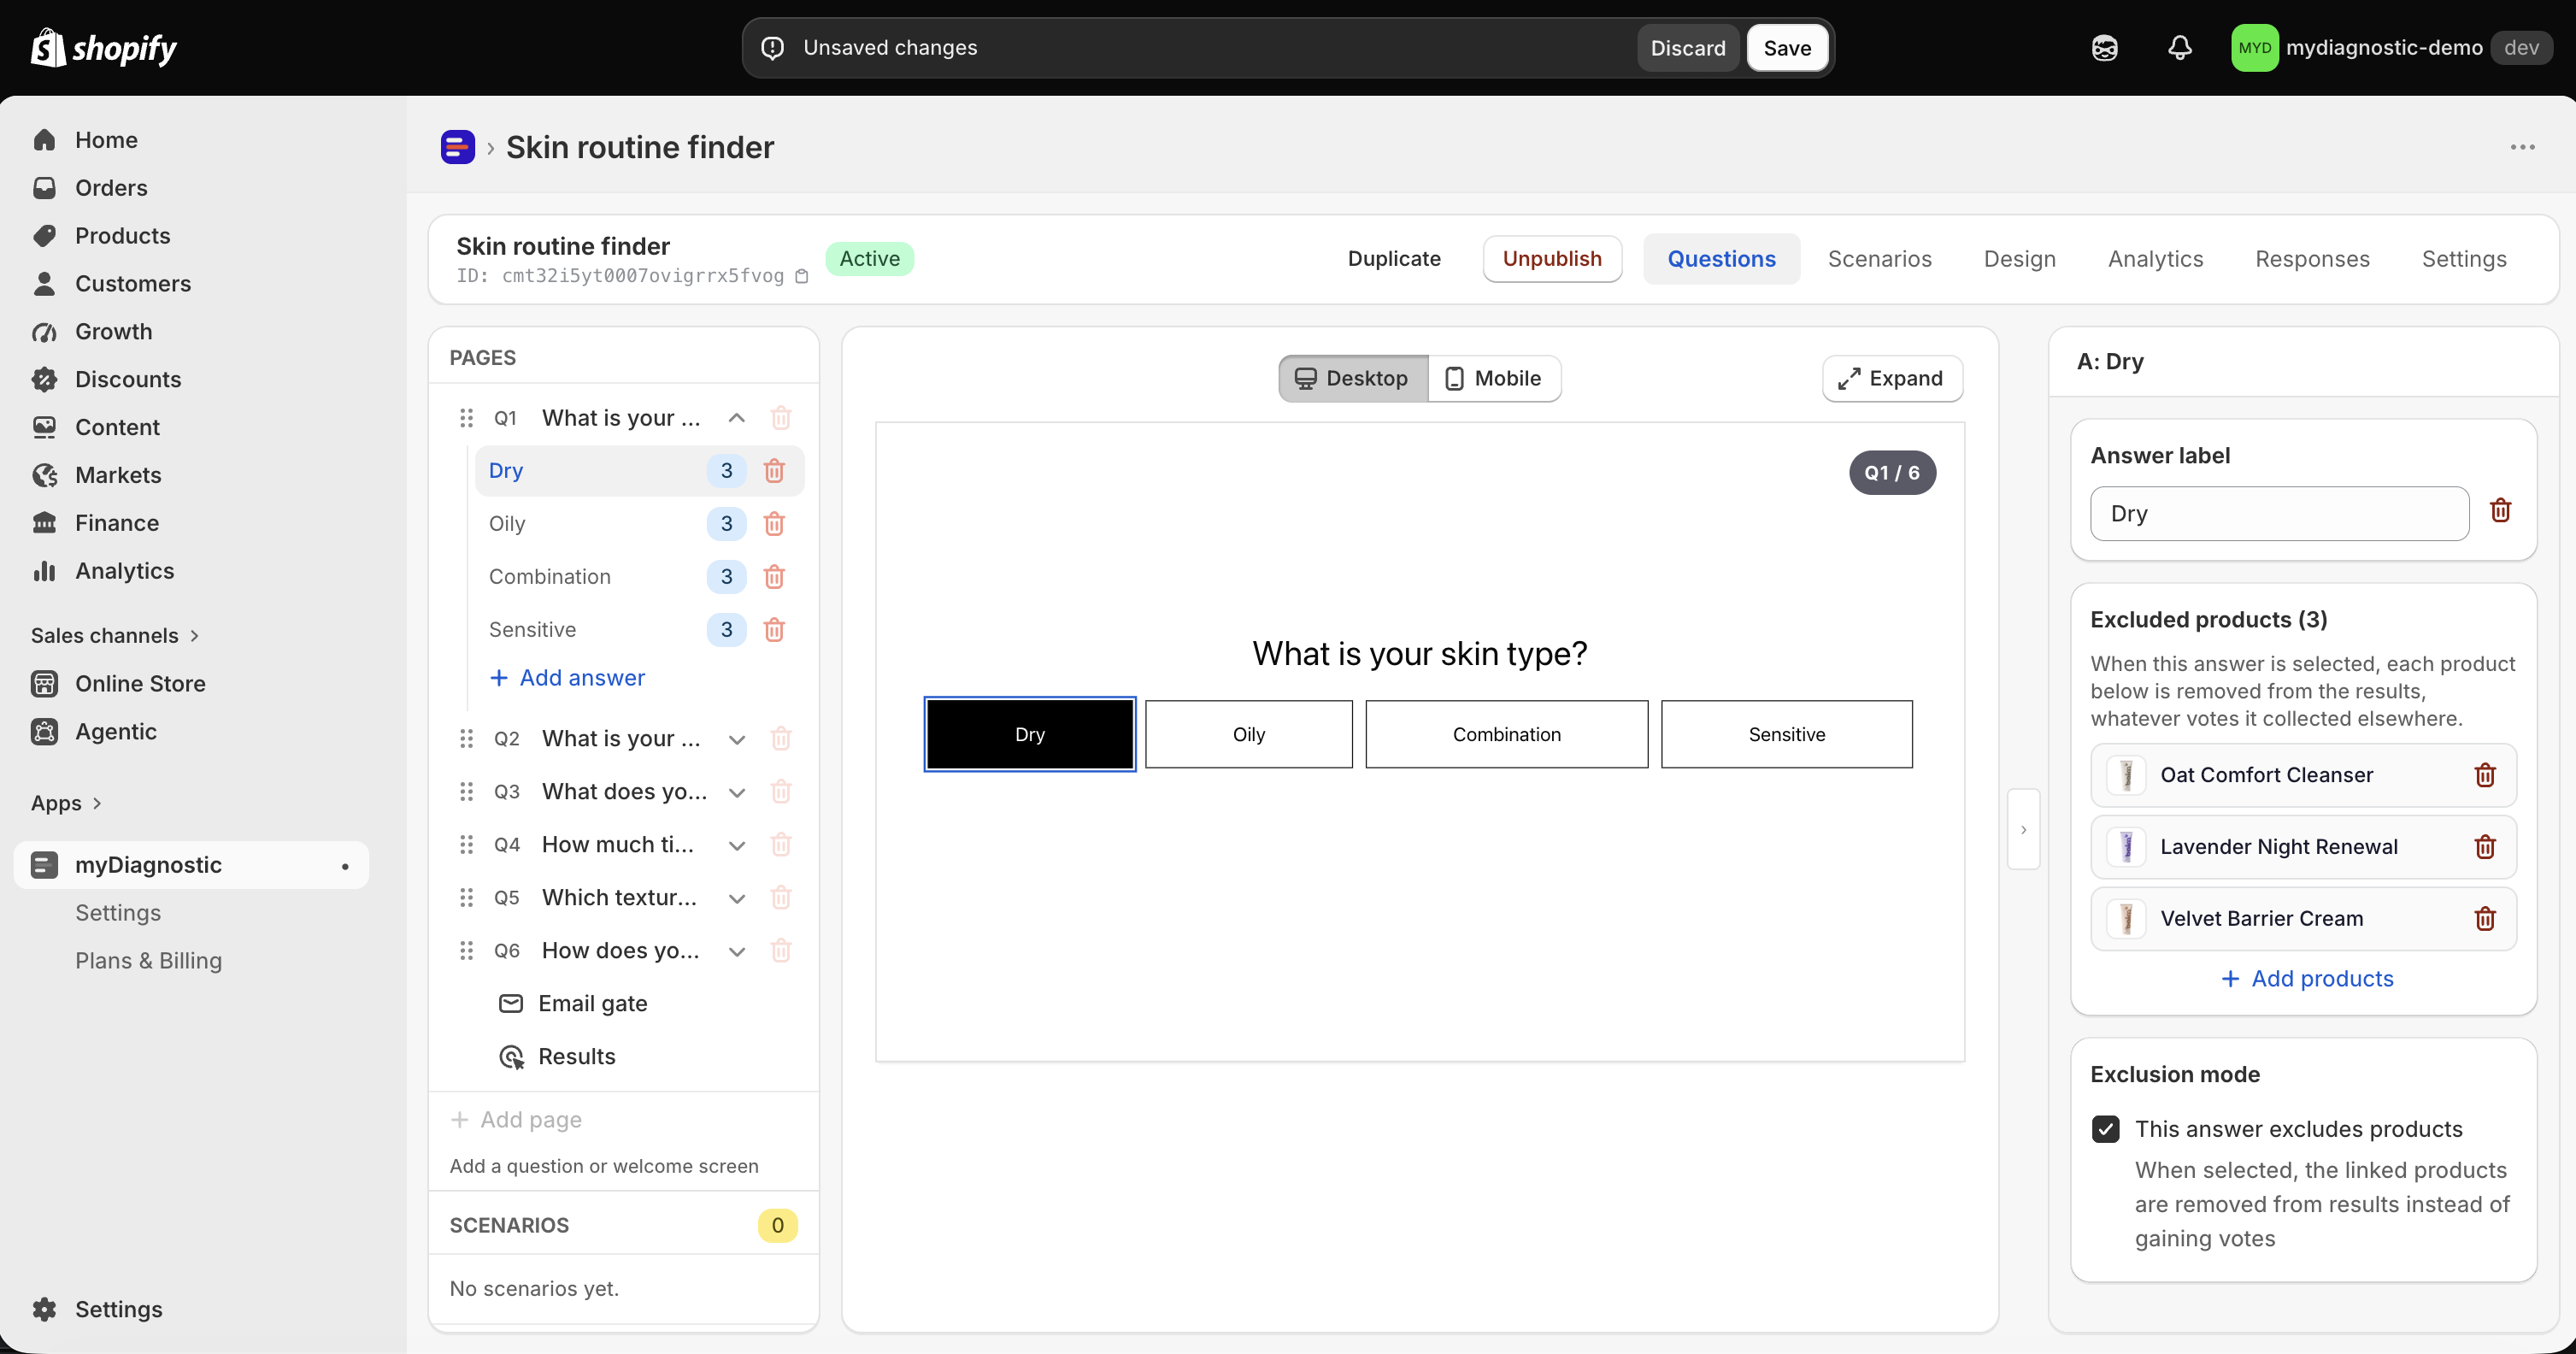The image size is (2576, 1354).
Task: Remove Lavender Night Renewal from excluded products
Action: click(x=2485, y=847)
